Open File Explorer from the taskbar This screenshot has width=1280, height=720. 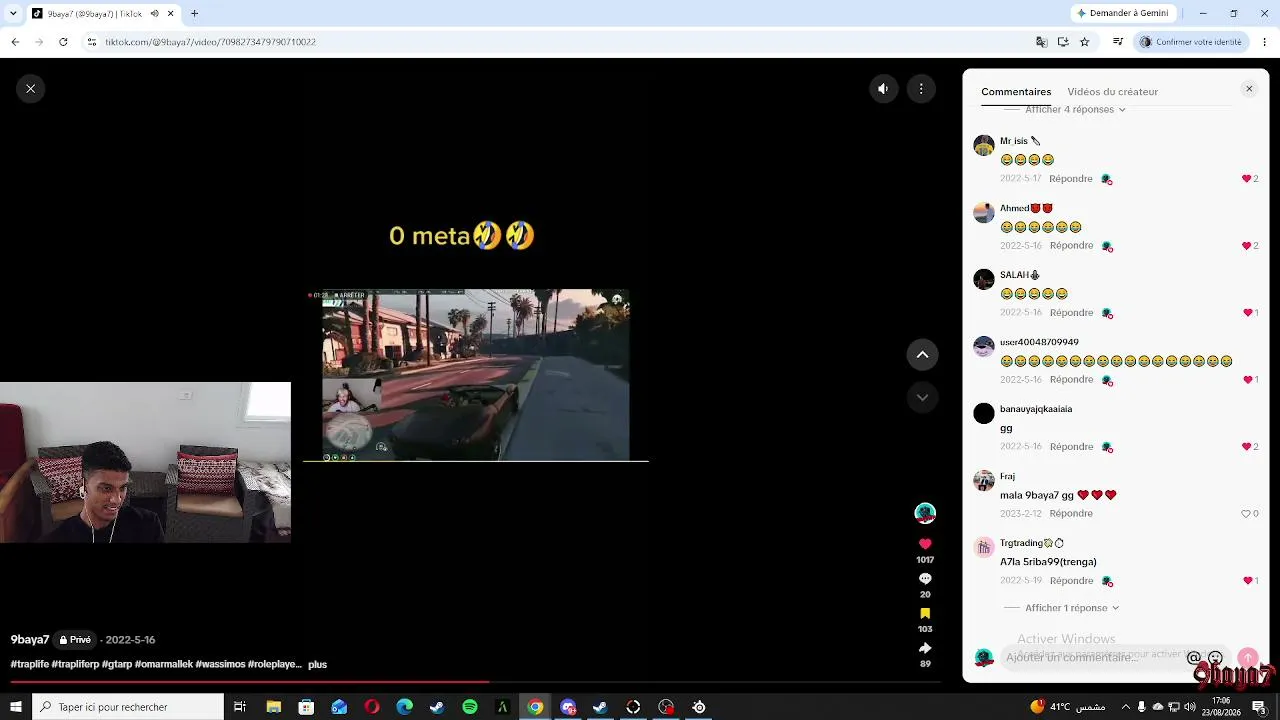273,707
